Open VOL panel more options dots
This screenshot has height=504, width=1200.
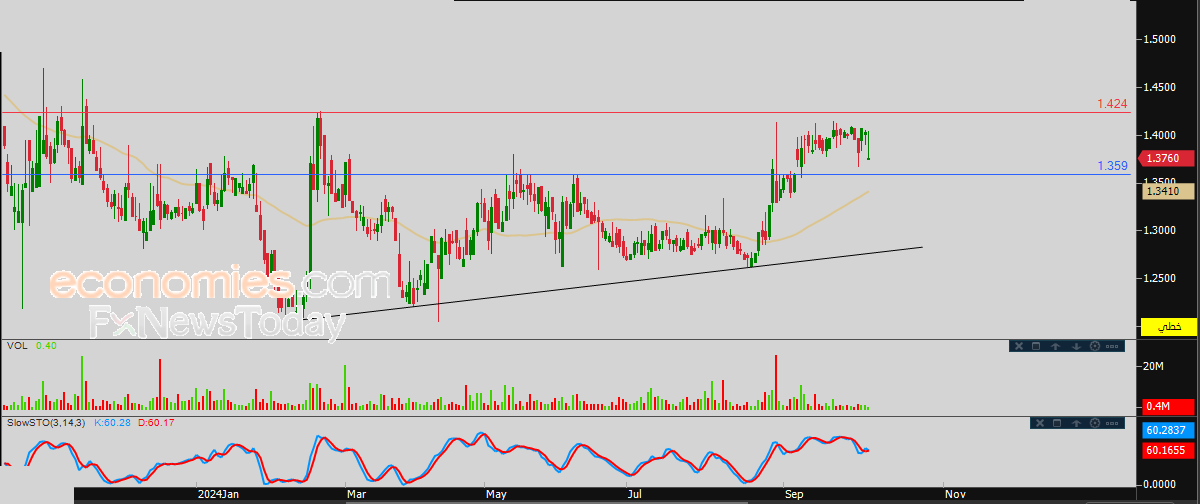[1112, 346]
